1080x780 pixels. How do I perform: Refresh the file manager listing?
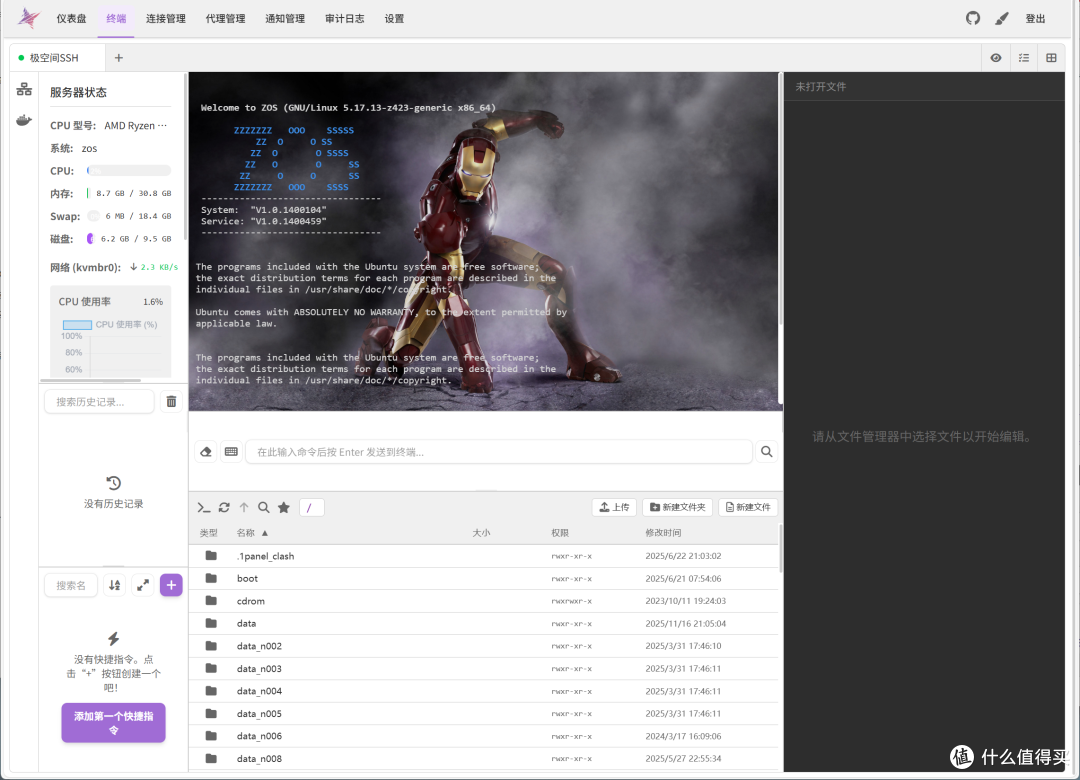(x=224, y=508)
